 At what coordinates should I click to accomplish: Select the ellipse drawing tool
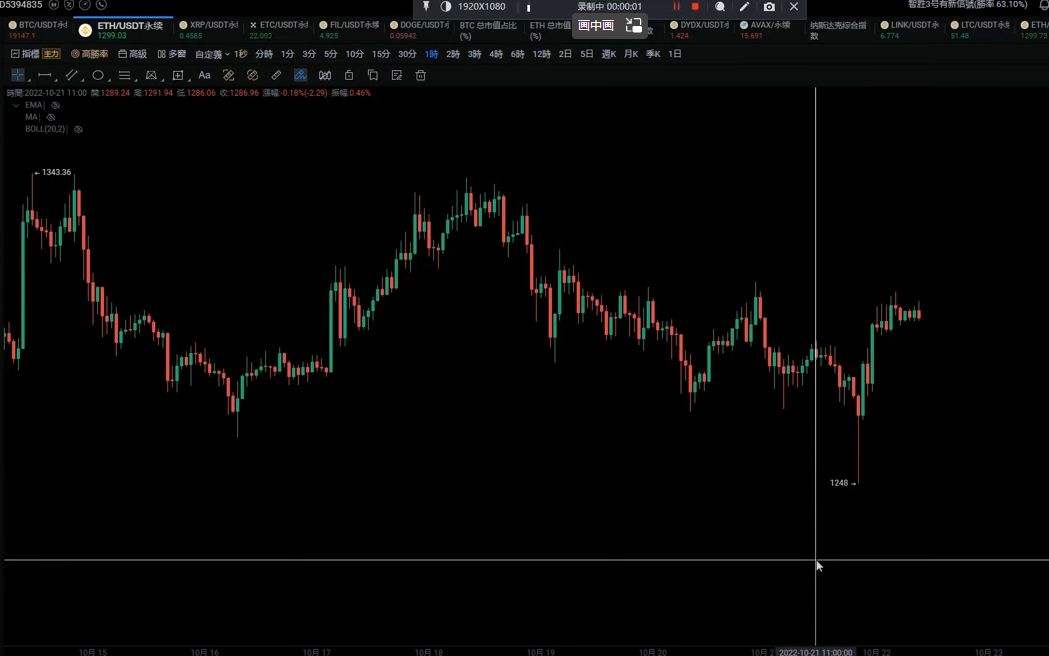click(x=98, y=75)
